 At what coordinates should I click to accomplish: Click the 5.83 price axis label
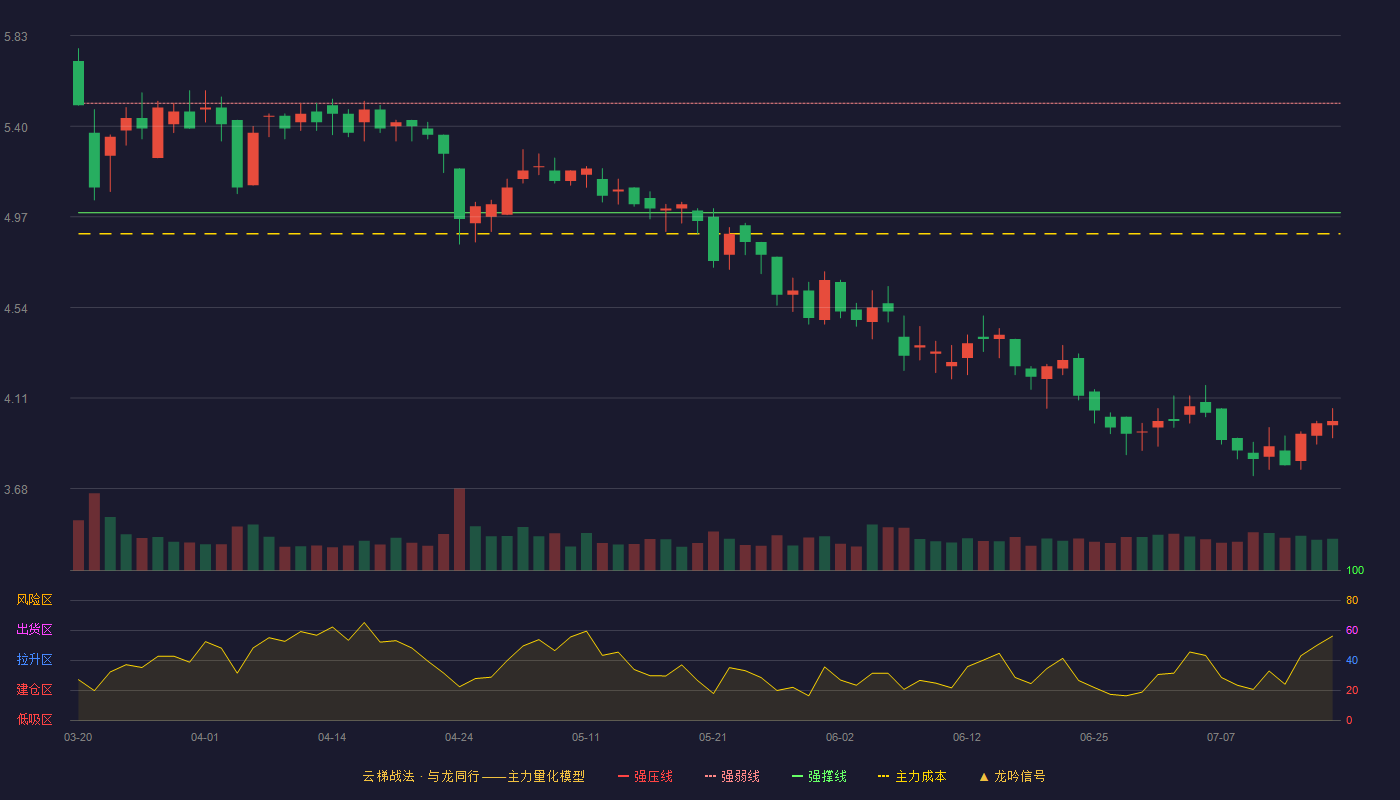[x=15, y=37]
